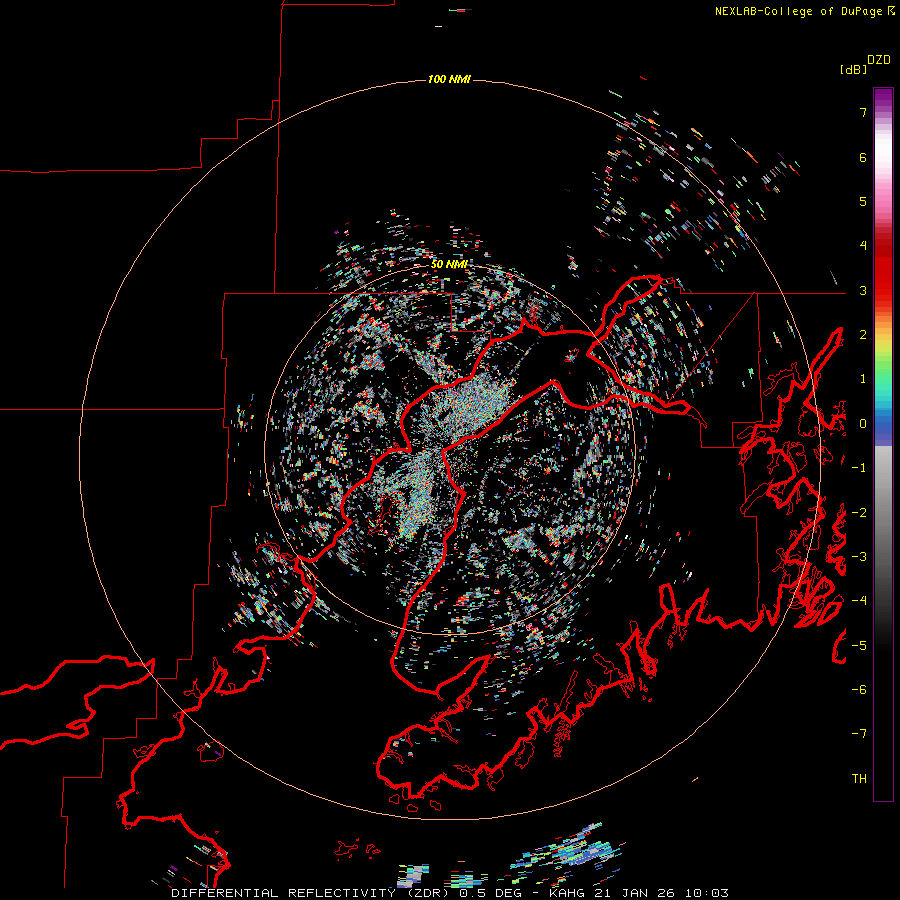Click the 5 value on the color scale
The width and height of the screenshot is (900, 900).
coord(863,201)
